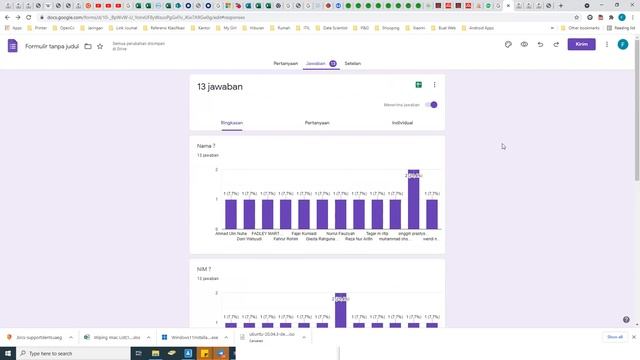Open the Other bookmarks folder
This screenshot has height=360, width=640.
click(x=580, y=28)
